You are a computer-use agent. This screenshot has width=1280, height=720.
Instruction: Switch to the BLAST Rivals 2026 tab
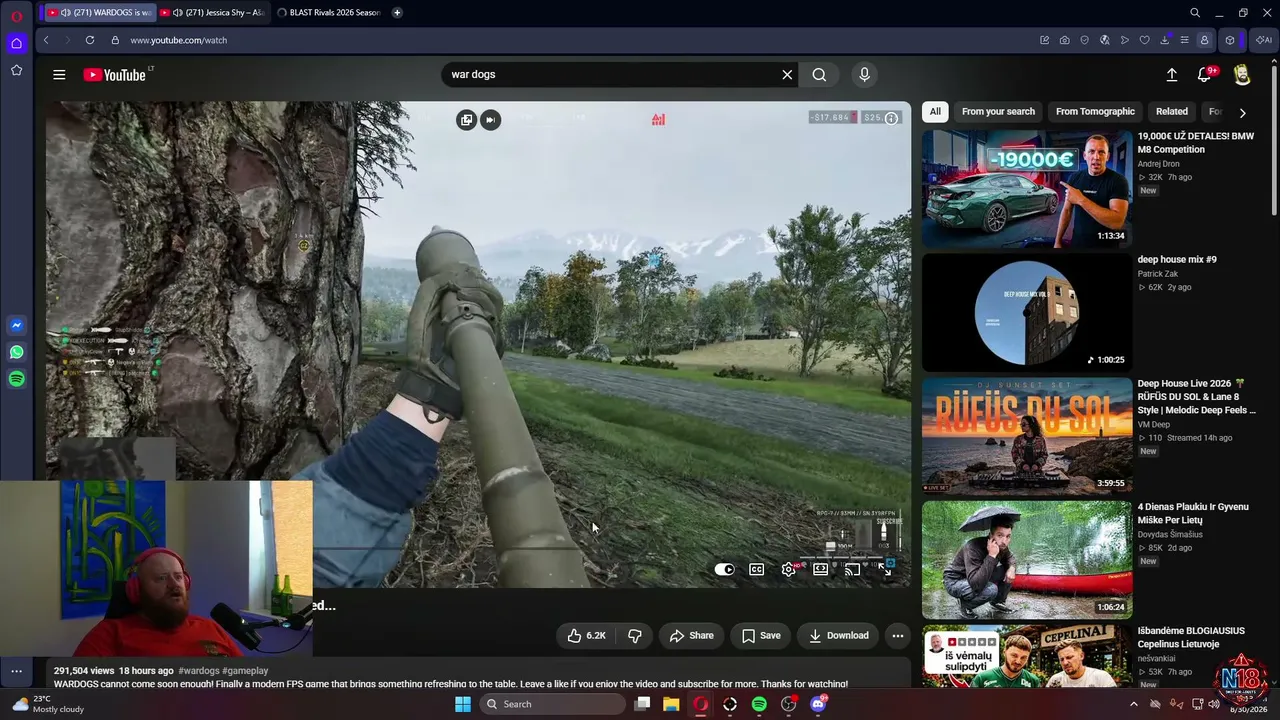click(328, 13)
